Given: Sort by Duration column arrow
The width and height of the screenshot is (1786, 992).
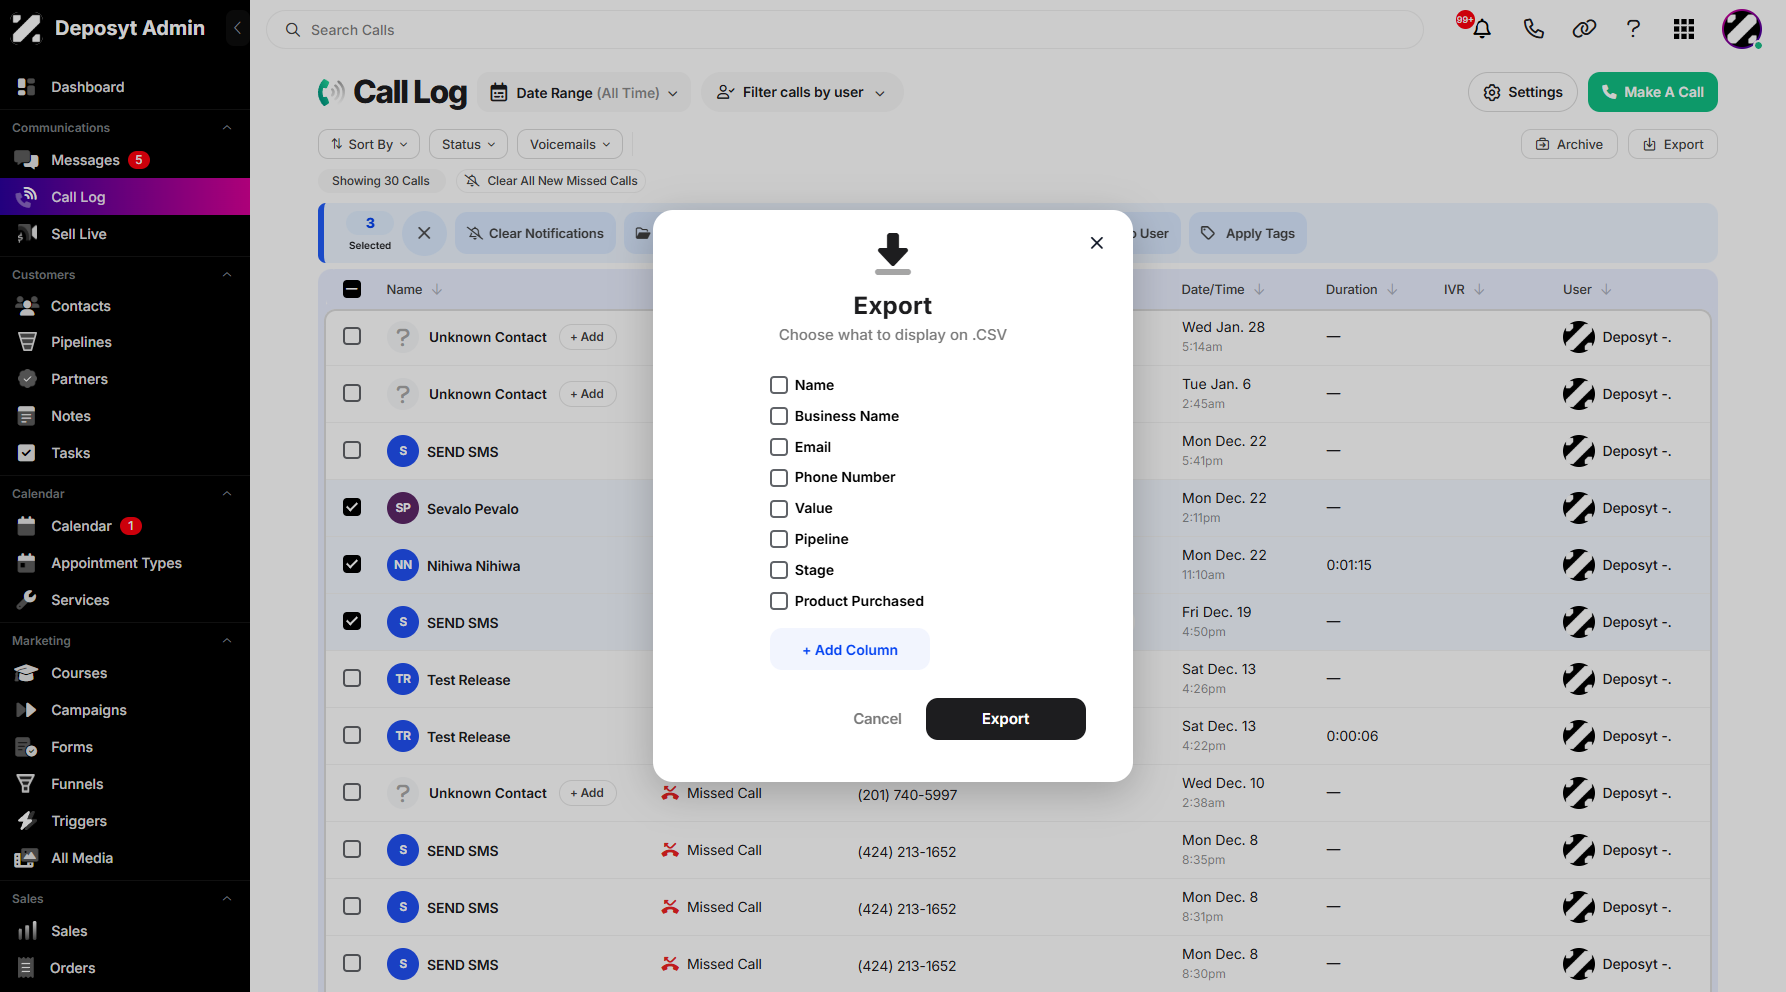Looking at the screenshot, I should (1392, 290).
